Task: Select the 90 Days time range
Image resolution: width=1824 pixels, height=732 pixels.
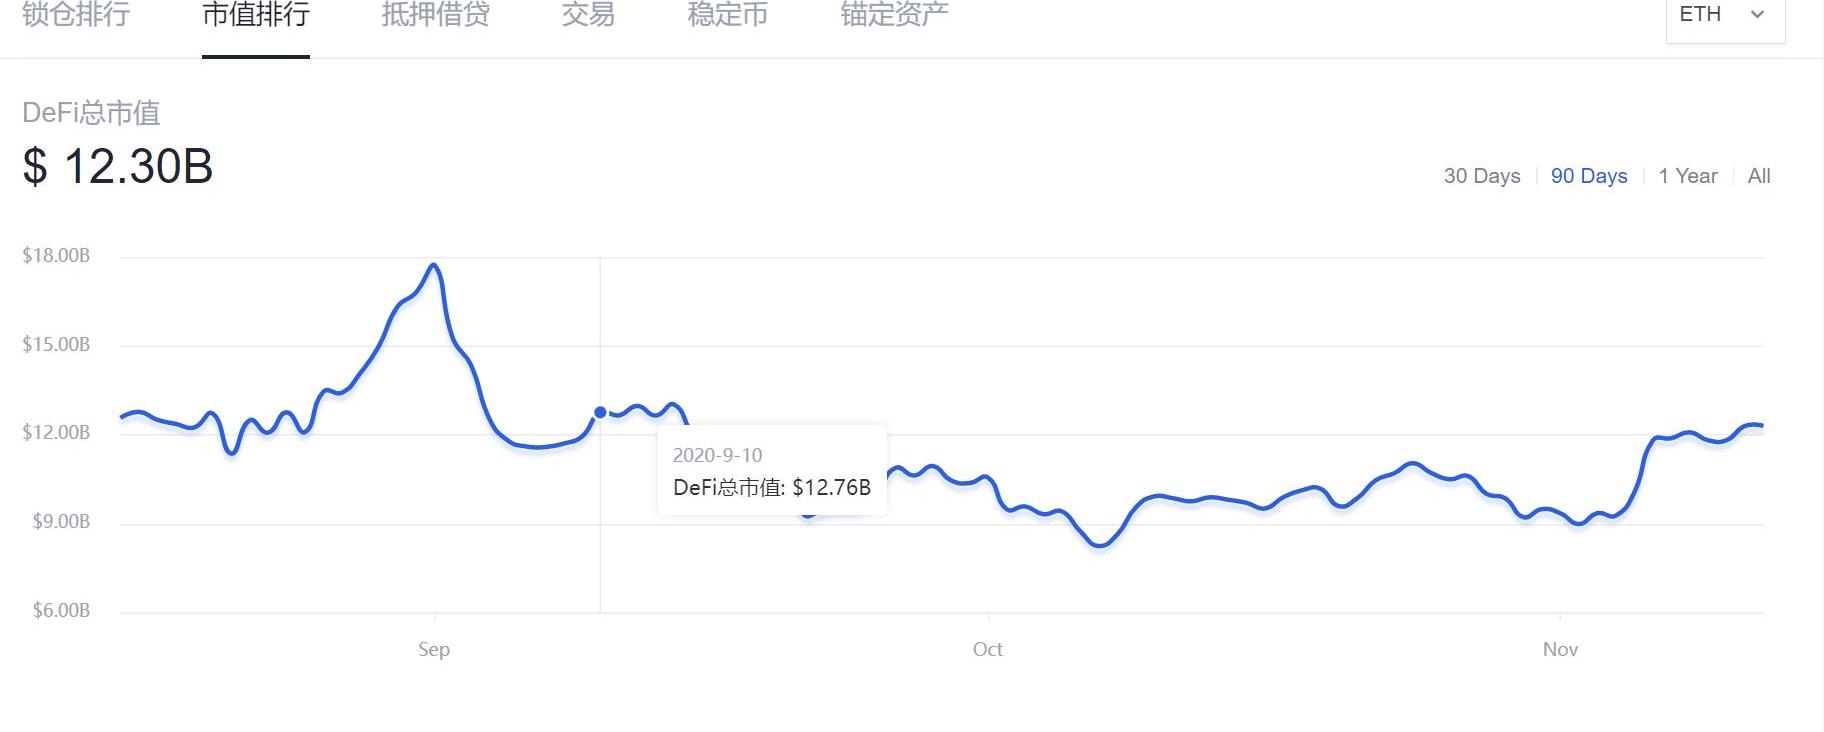Action: [1589, 176]
